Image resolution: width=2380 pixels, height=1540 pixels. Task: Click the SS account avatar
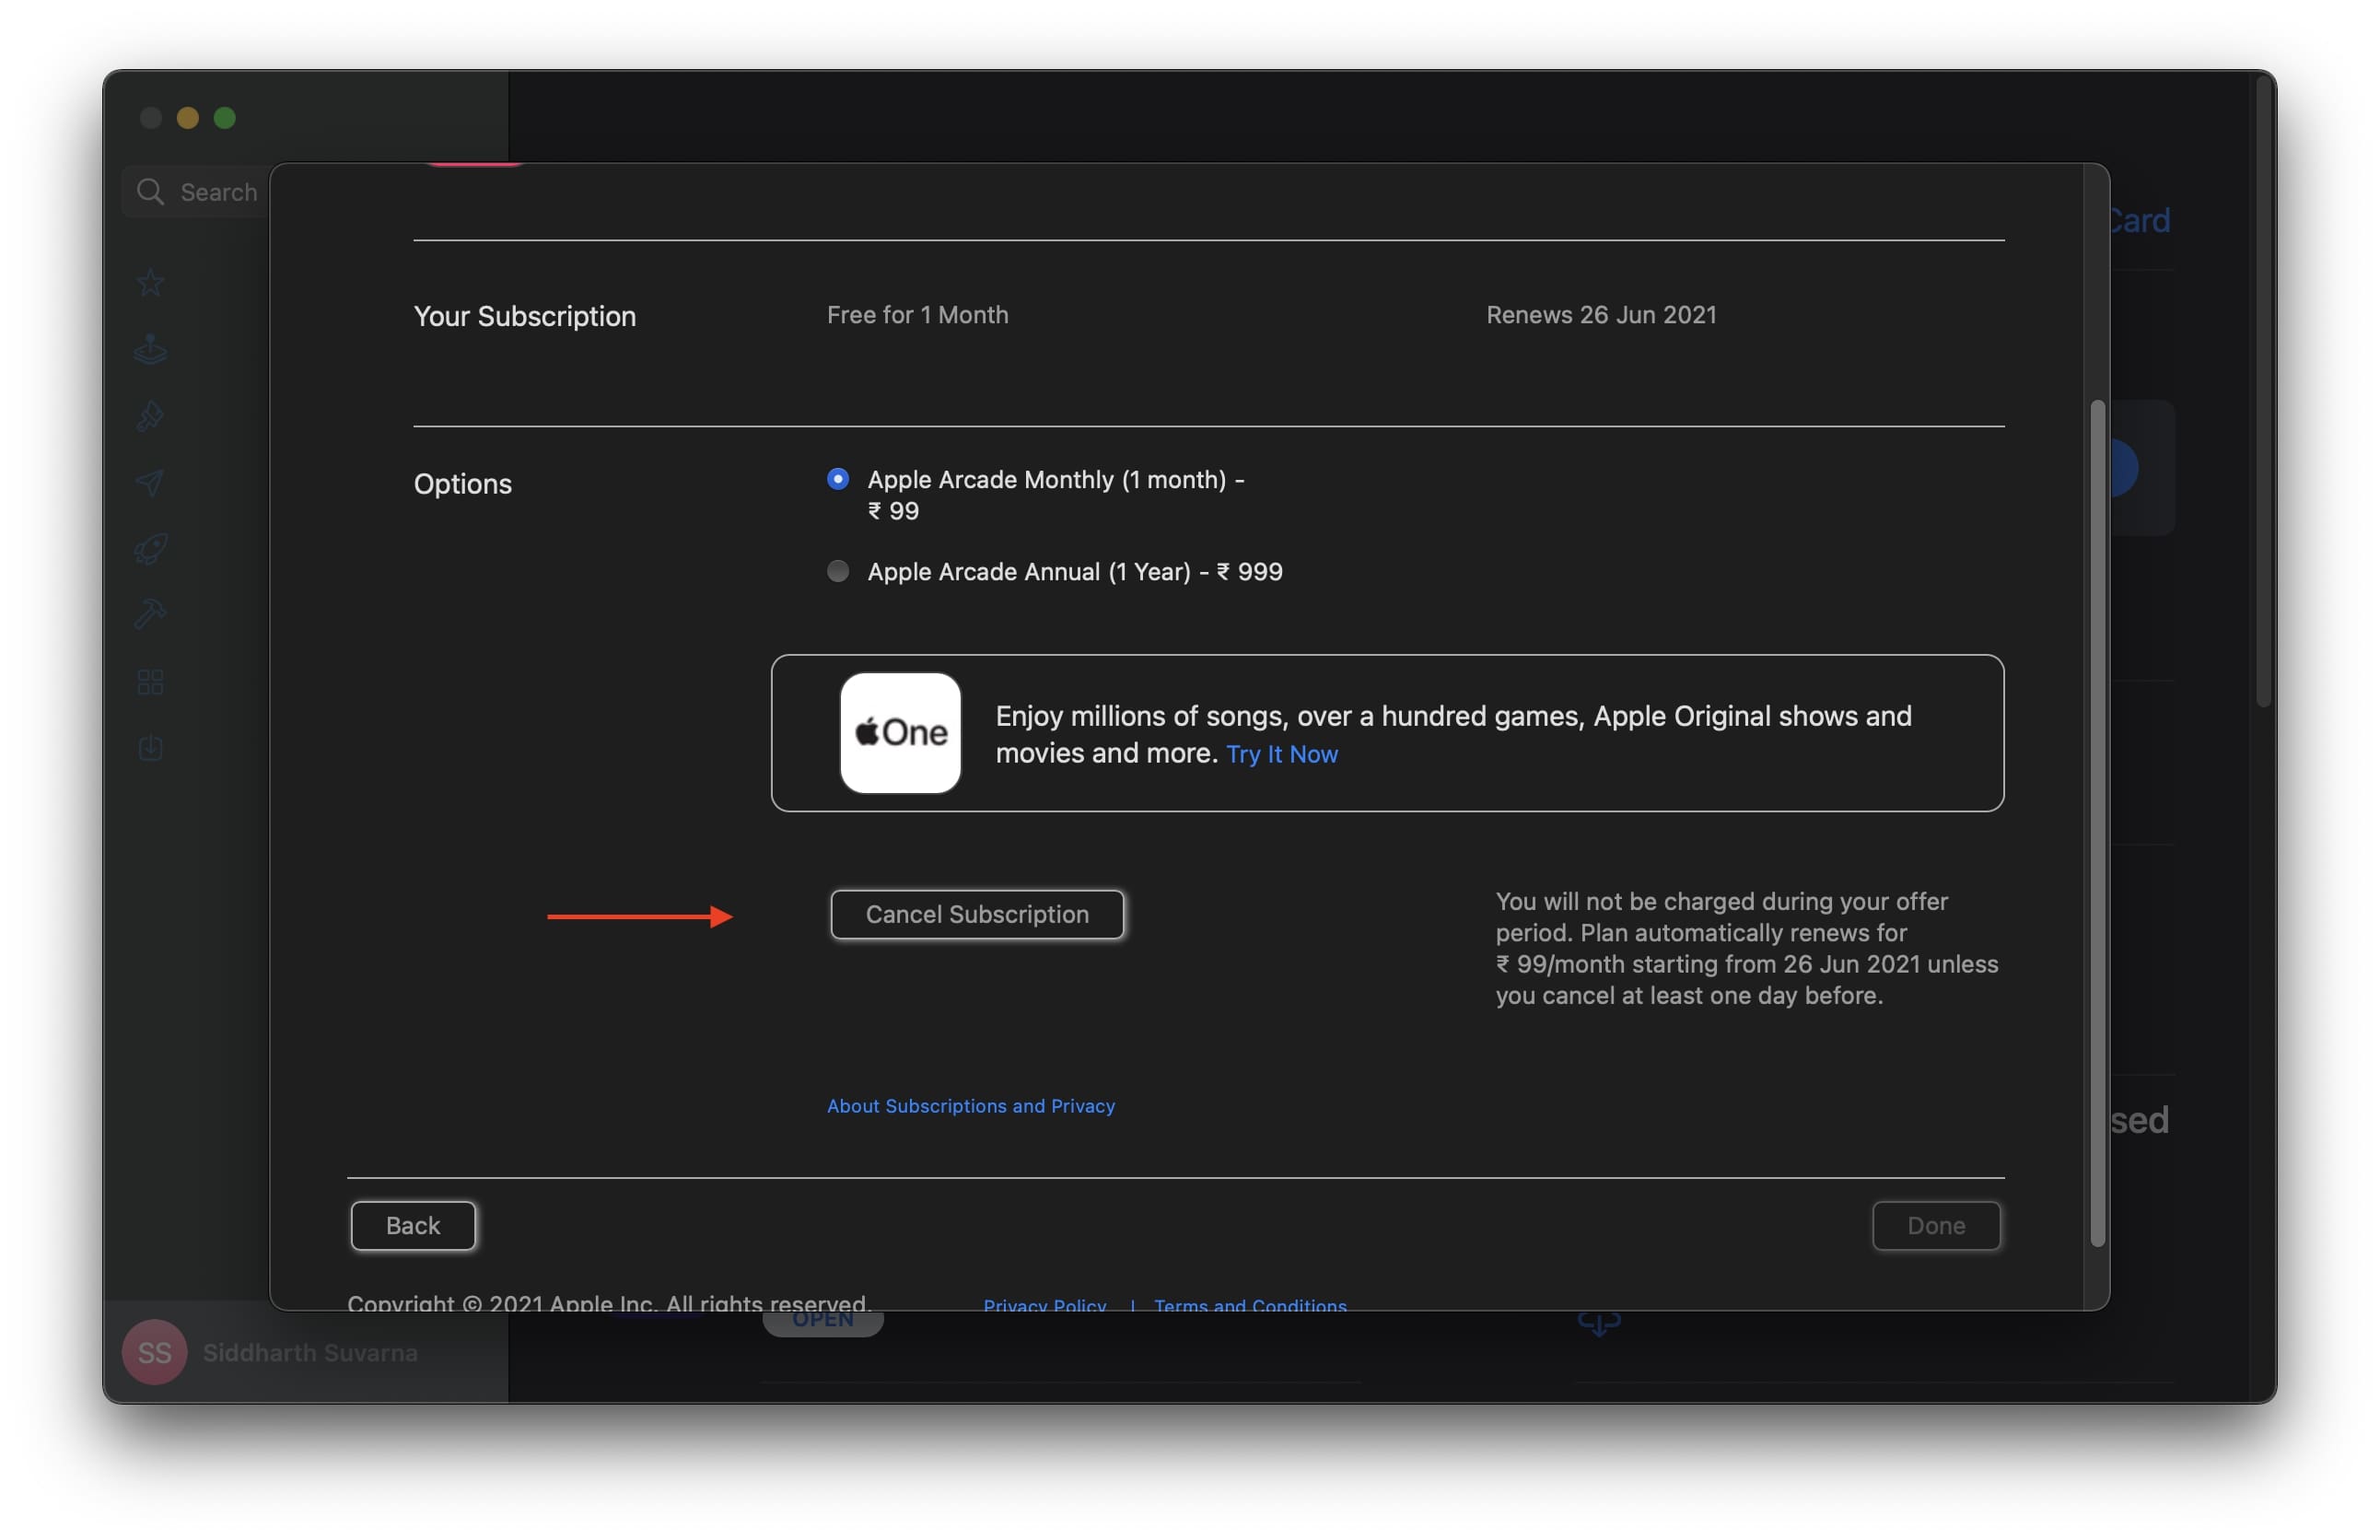(x=154, y=1352)
